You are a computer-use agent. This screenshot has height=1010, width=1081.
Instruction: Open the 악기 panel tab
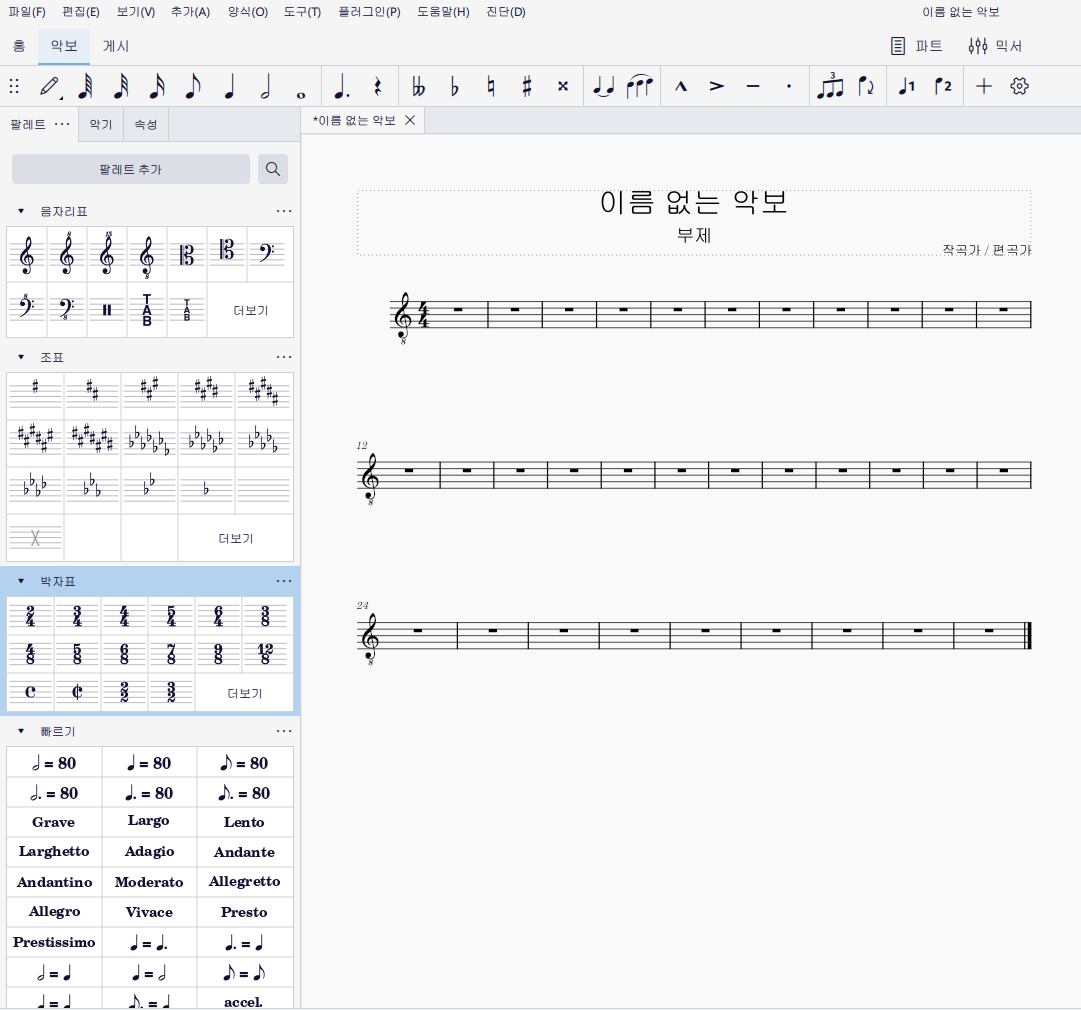coord(101,124)
